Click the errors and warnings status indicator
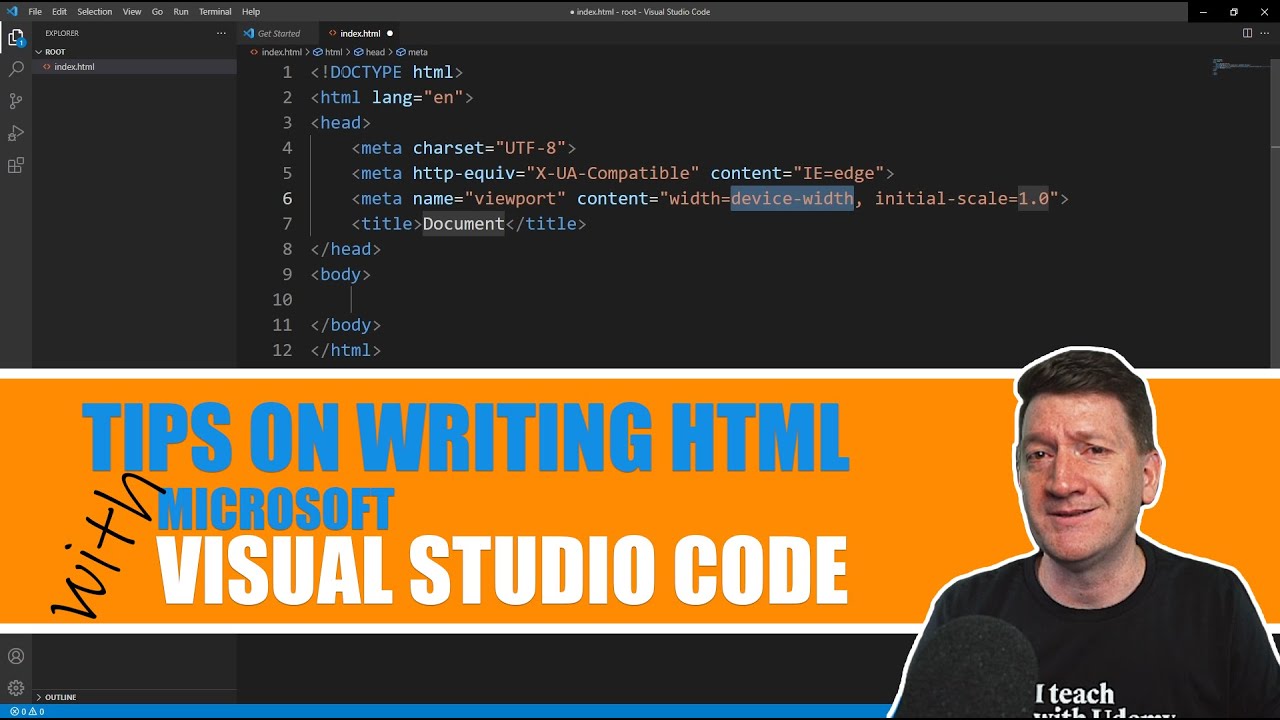Screen dimensions: 1280x720 coord(26,712)
